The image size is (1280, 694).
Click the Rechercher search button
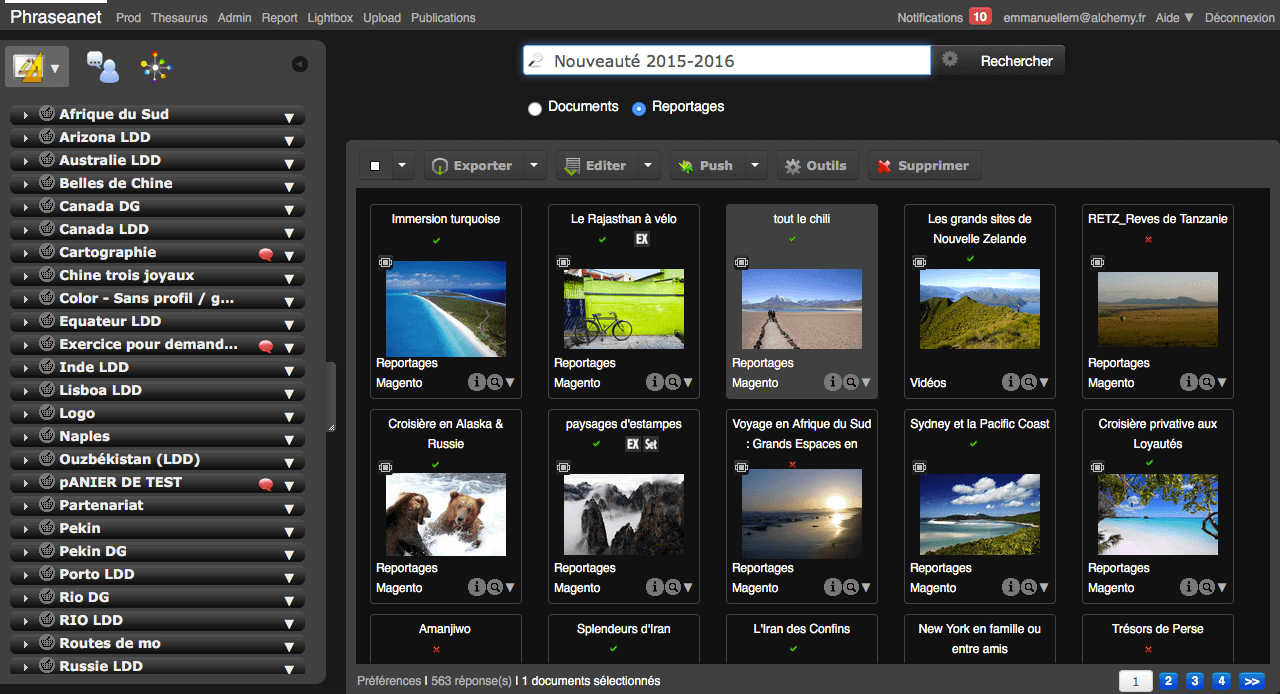pyautogui.click(x=1016, y=61)
